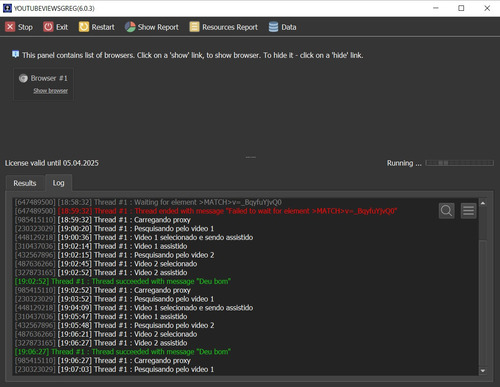Image resolution: width=500 pixels, height=387 pixels.
Task: Click the yellow Restart icon
Action: click(84, 27)
